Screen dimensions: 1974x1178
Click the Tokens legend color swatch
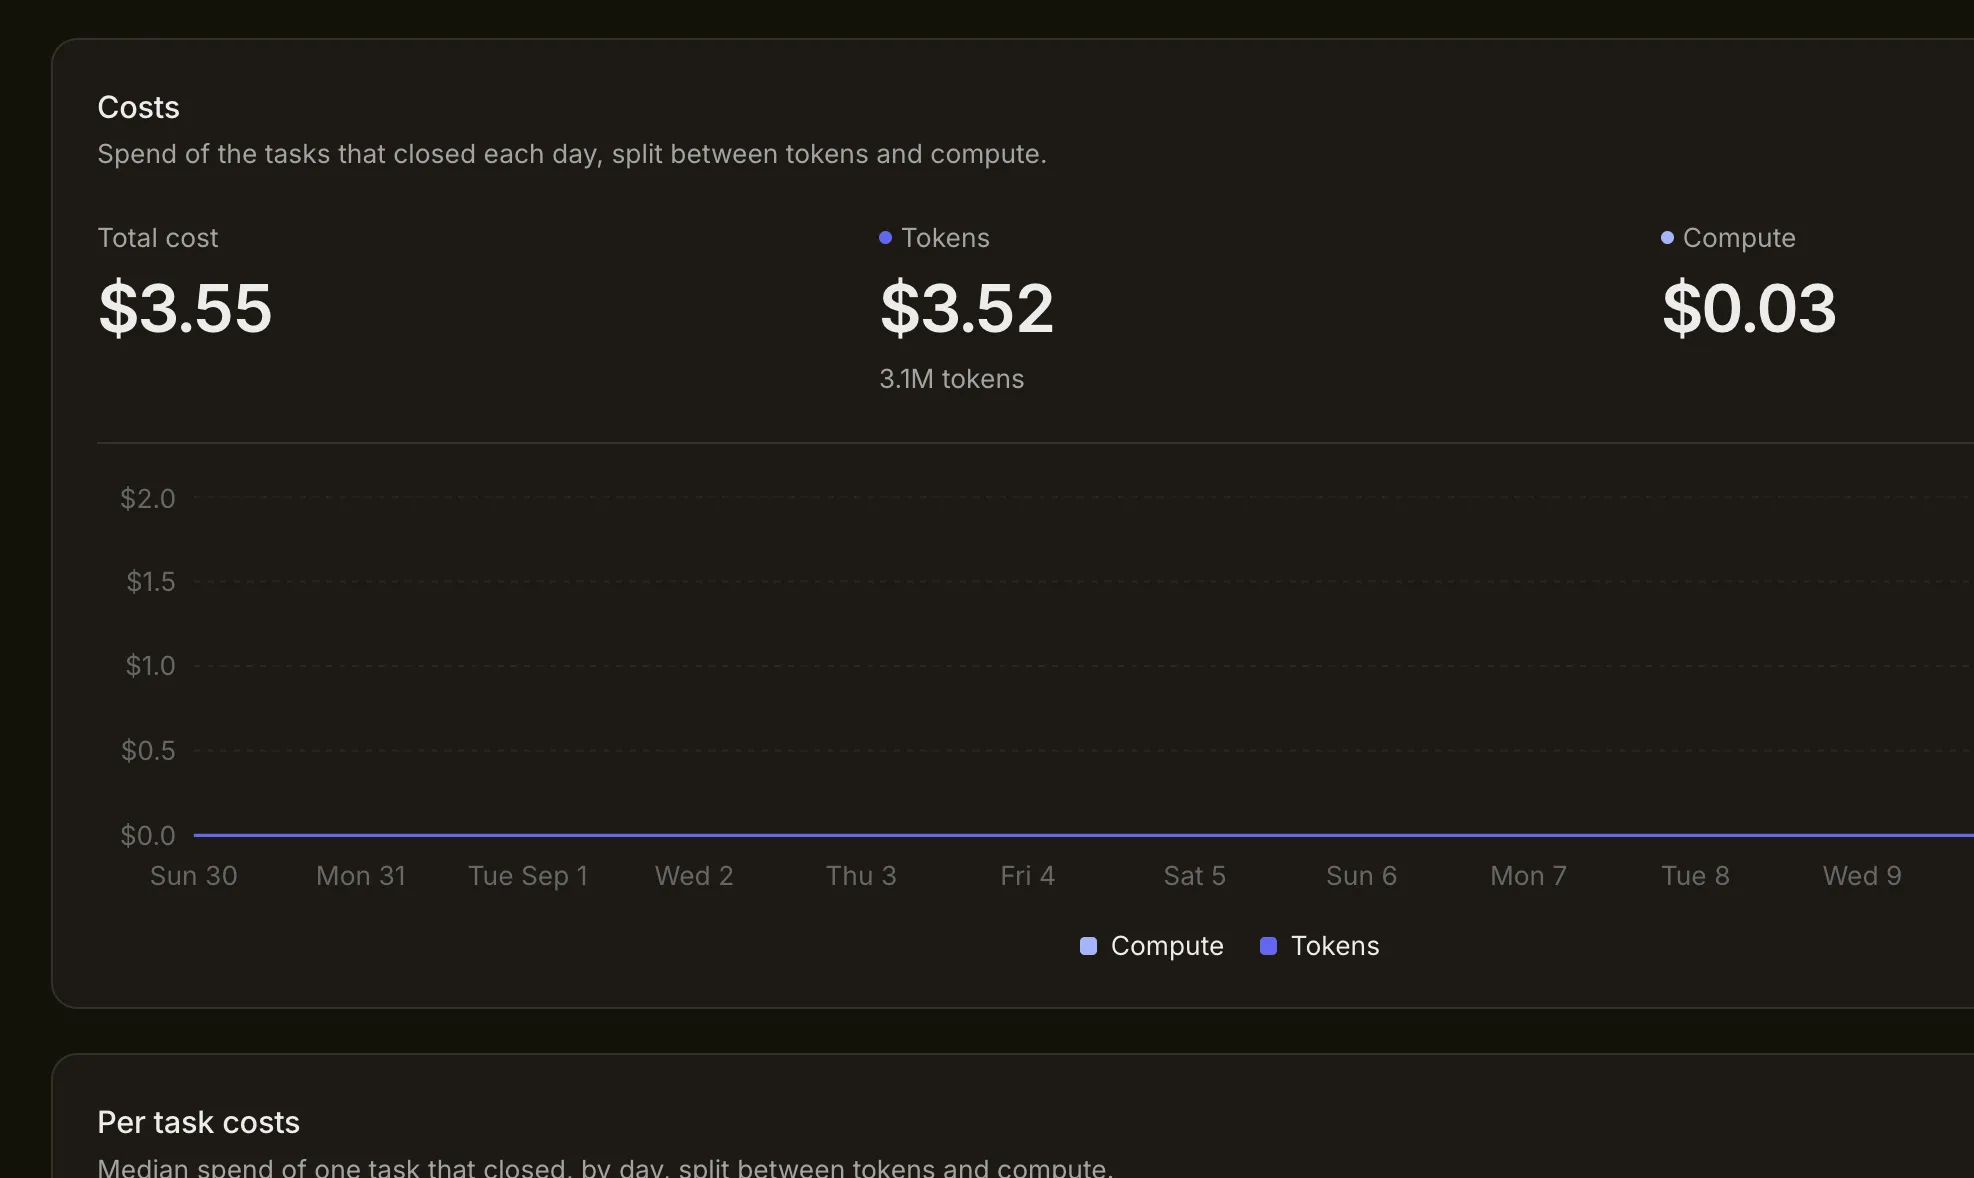click(x=1268, y=946)
